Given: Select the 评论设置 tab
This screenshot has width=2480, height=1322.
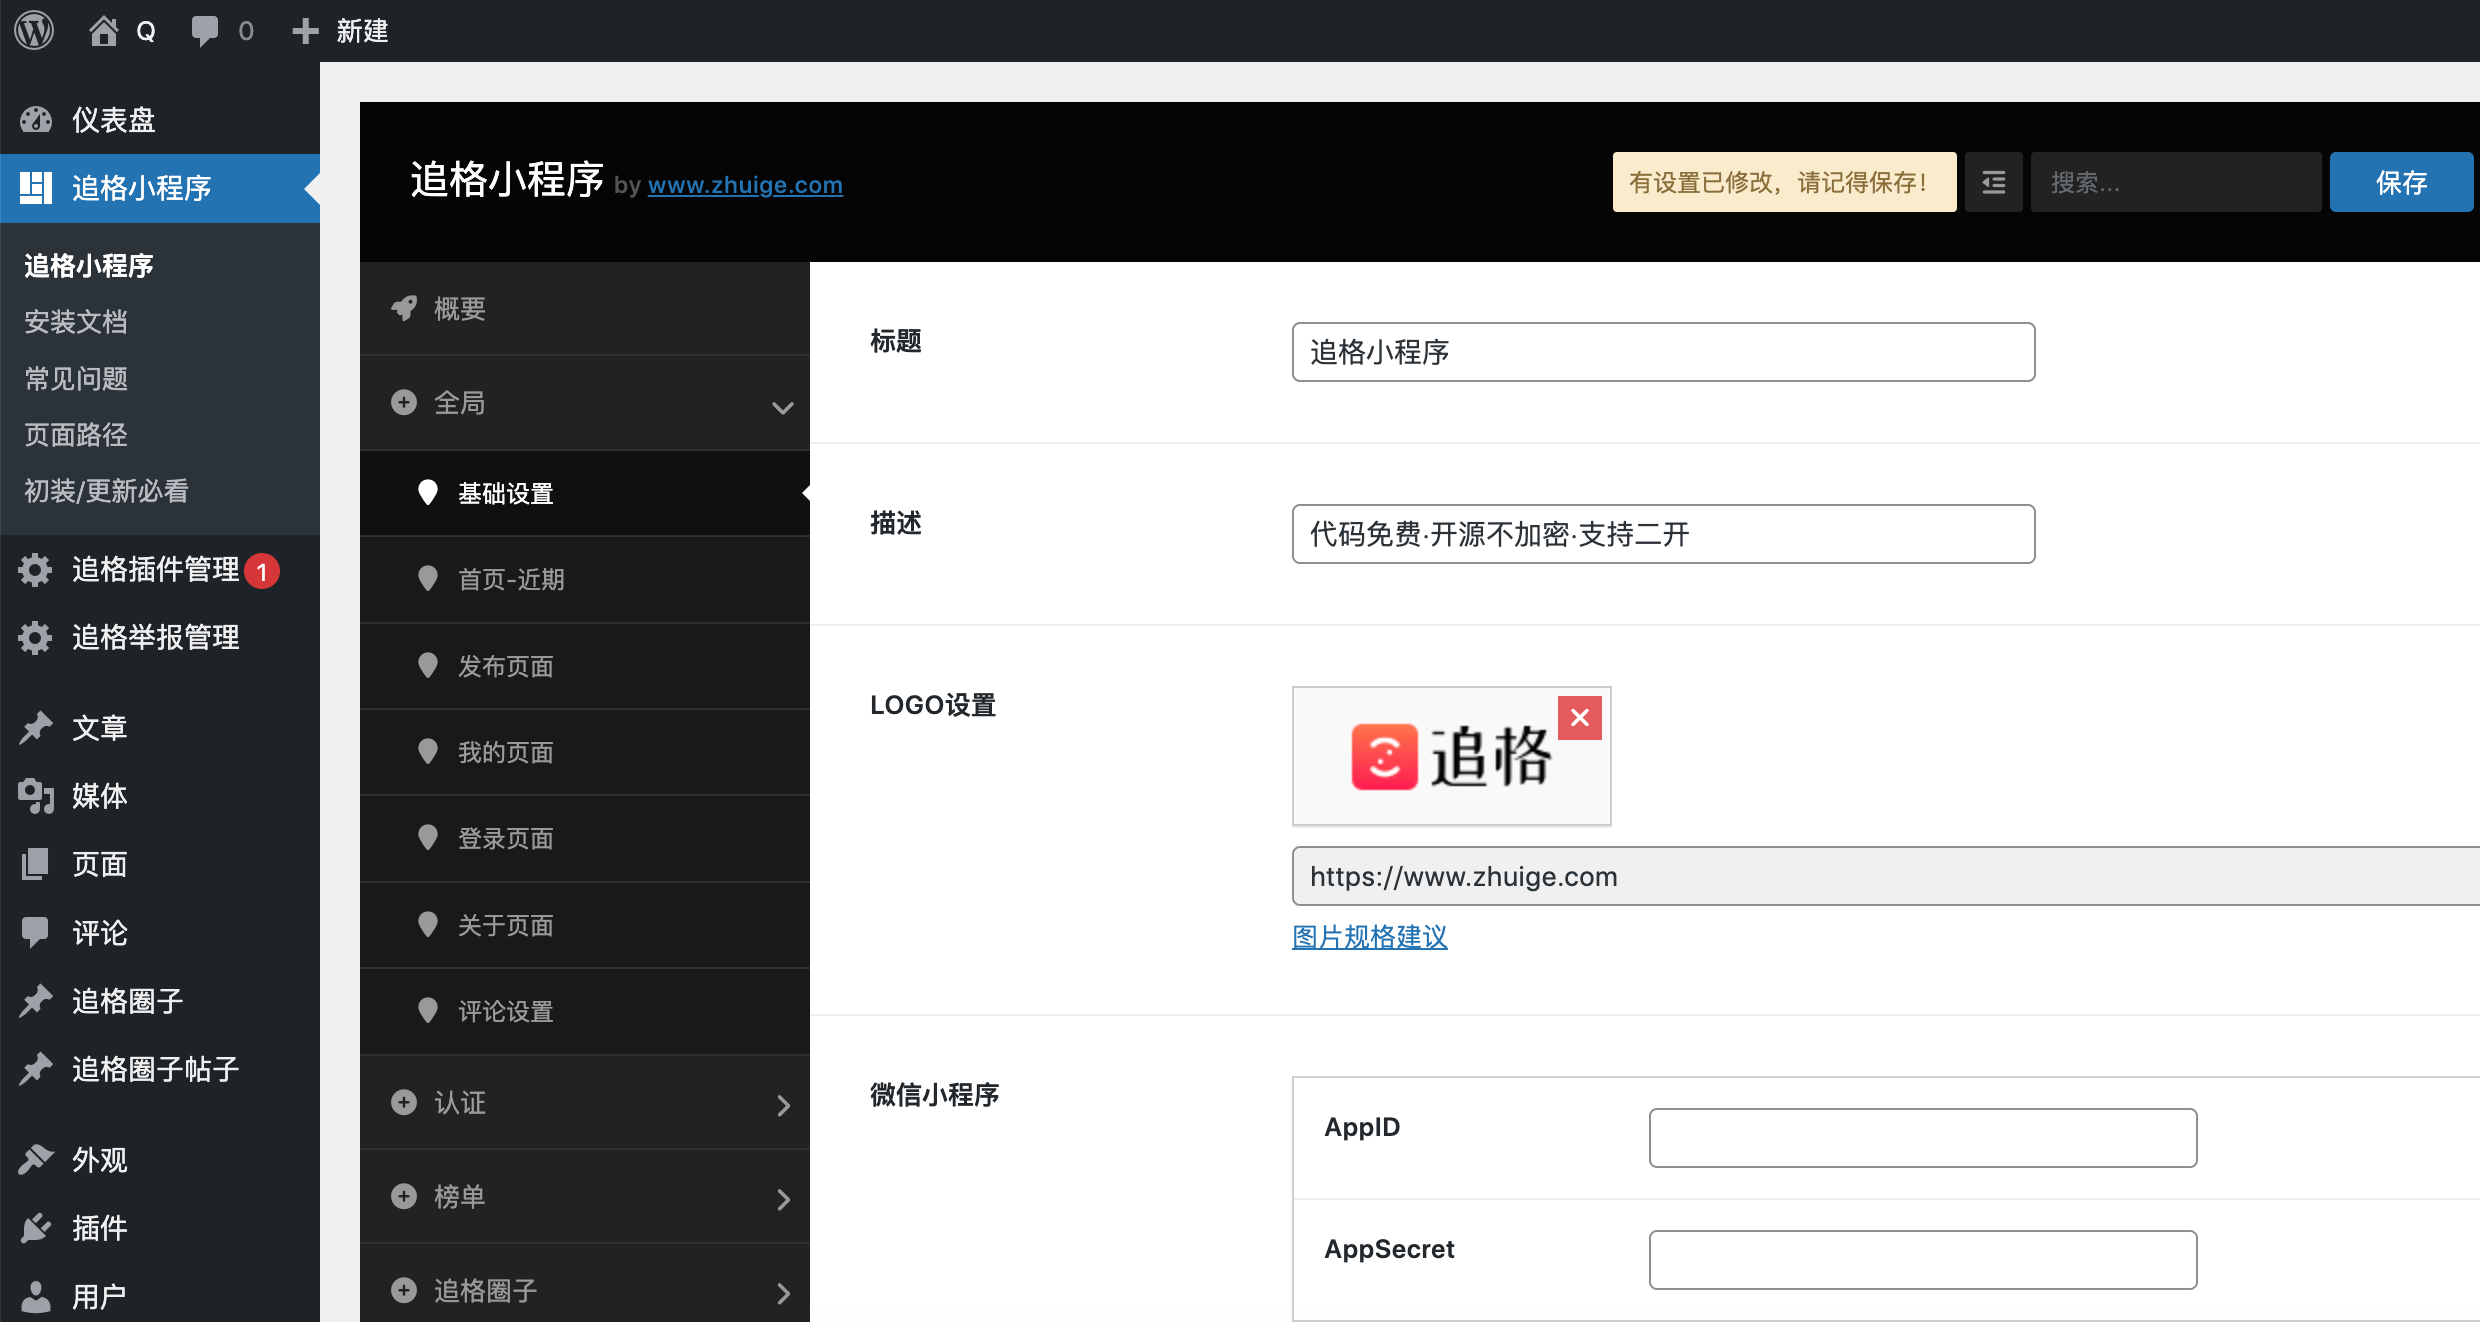Looking at the screenshot, I should 585,1011.
